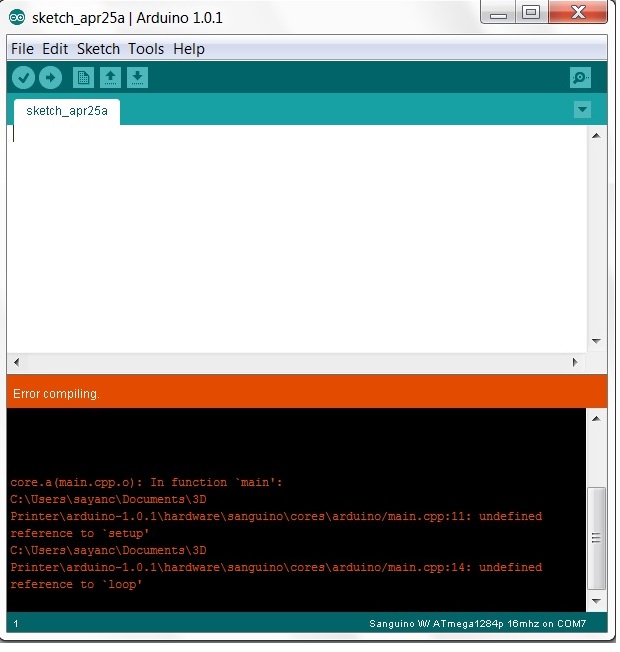The height and width of the screenshot is (652, 620).
Task: Click the horizontal scrollbar right arrow
Action: (x=575, y=362)
